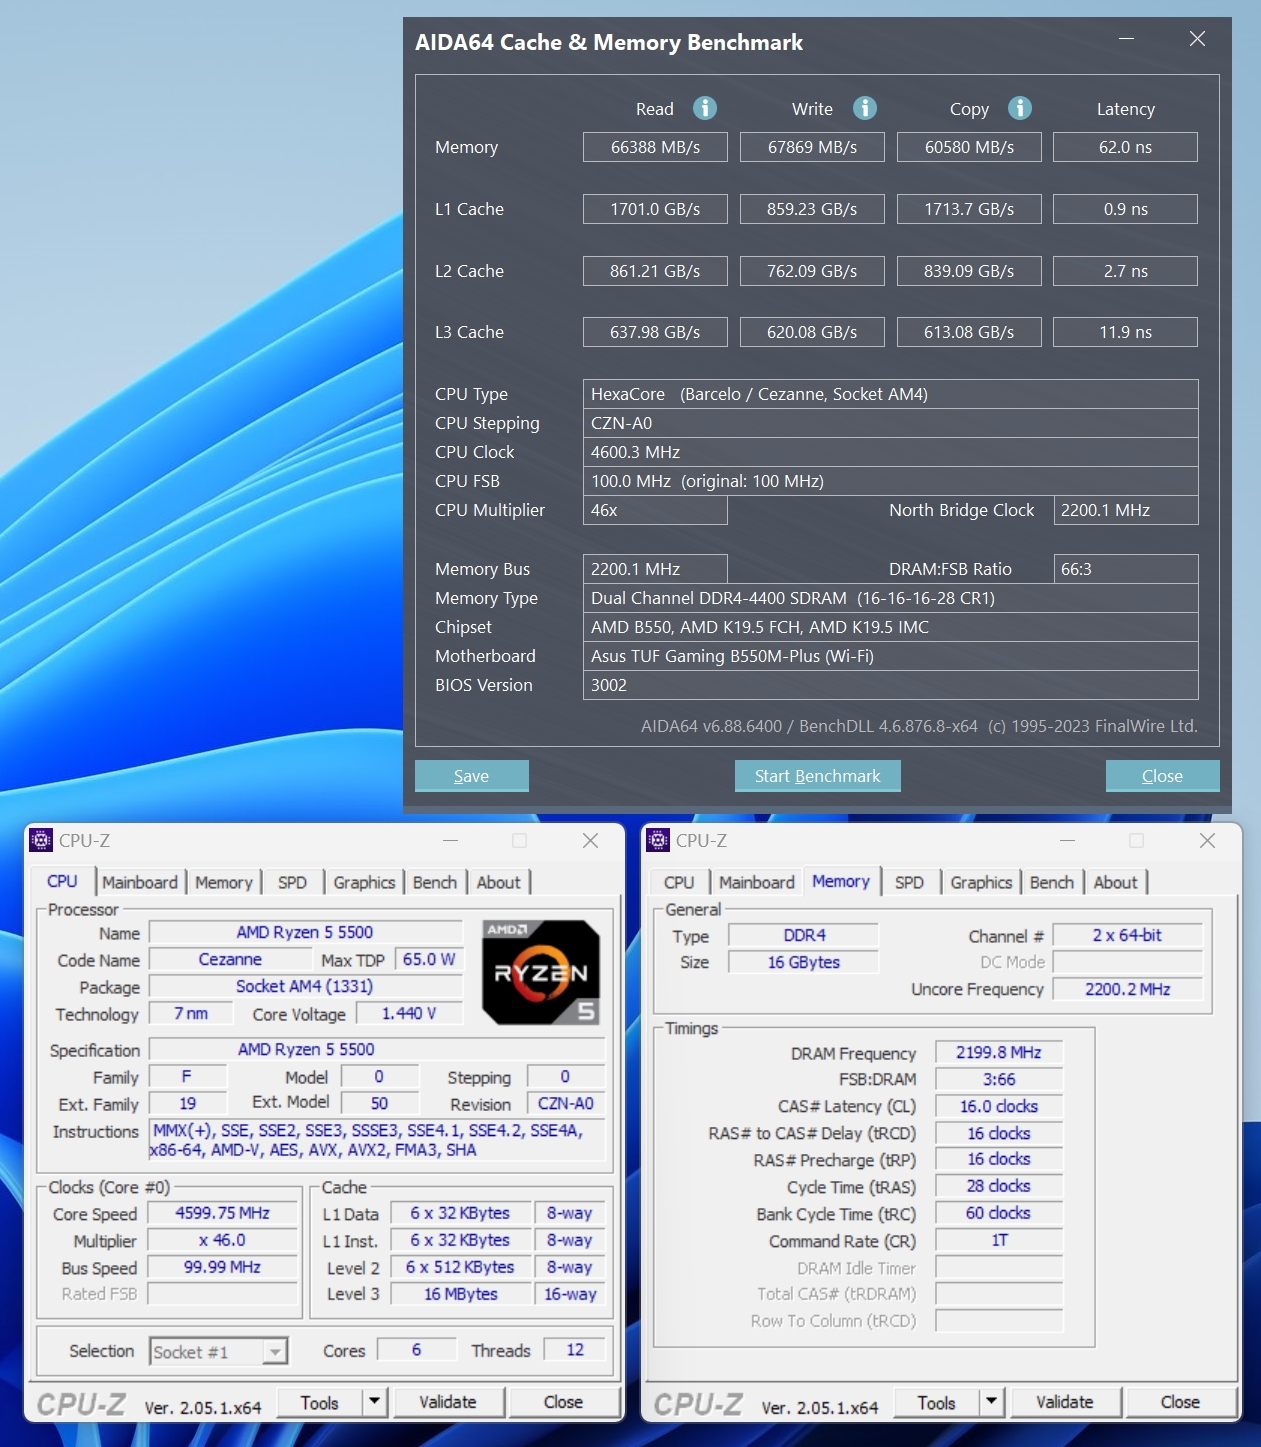Open Bench tab in the CPU-Z window showing Timings
This screenshot has width=1261, height=1447.
[x=1052, y=882]
